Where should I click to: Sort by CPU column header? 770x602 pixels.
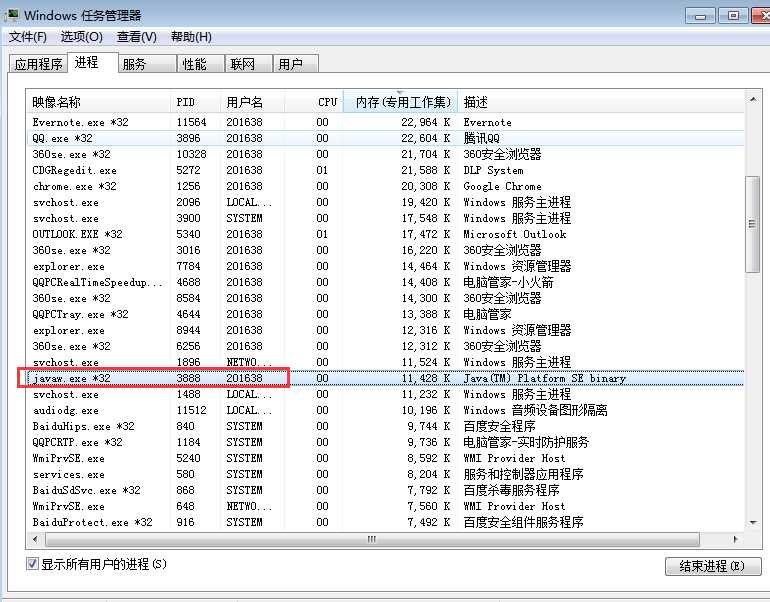click(x=313, y=102)
